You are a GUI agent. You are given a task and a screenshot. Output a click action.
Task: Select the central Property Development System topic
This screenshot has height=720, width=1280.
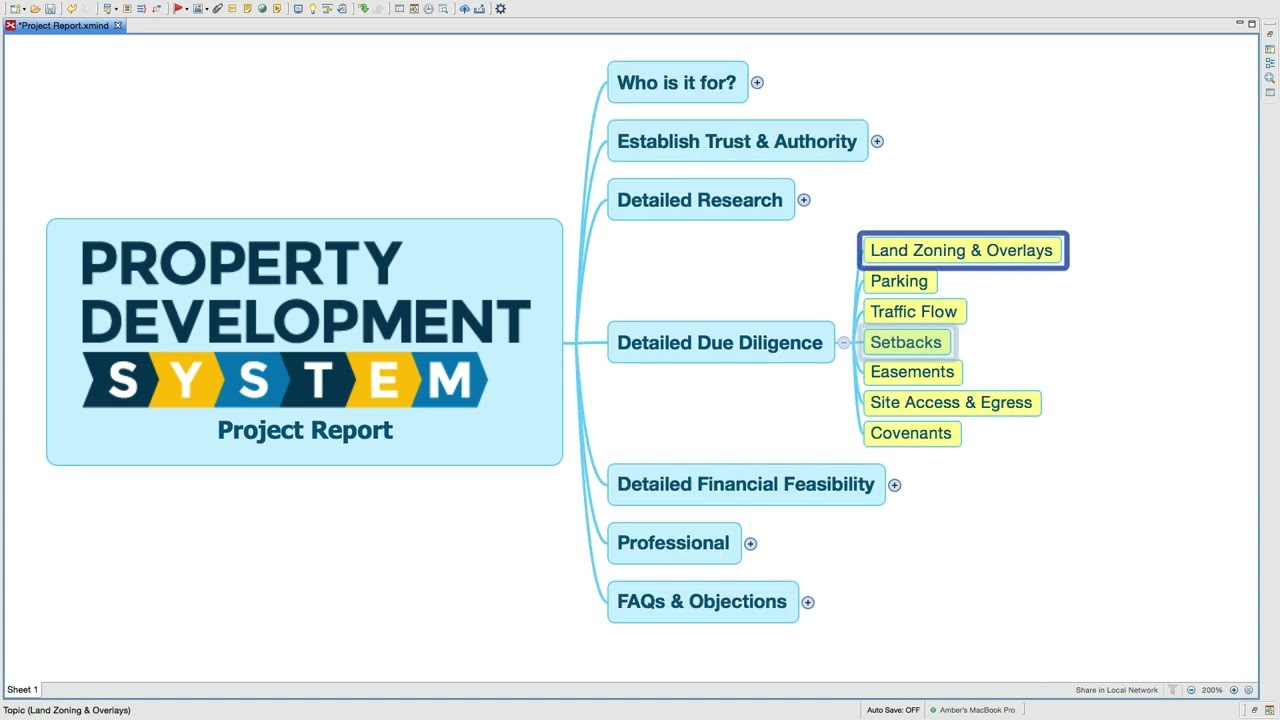[x=305, y=342]
